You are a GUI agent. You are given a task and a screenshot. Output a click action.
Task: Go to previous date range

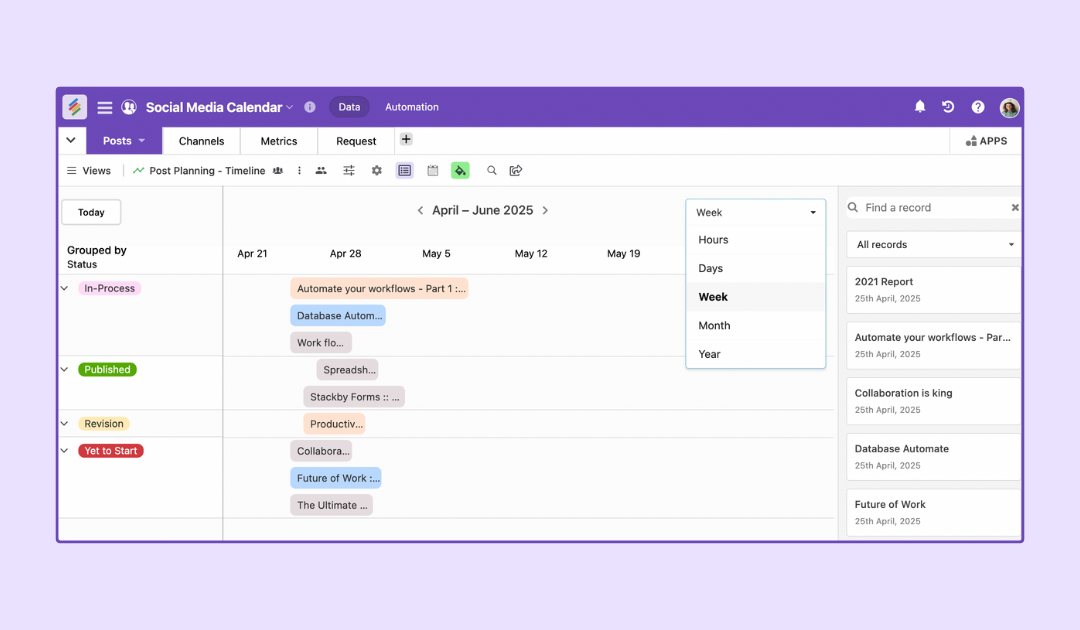pos(420,211)
